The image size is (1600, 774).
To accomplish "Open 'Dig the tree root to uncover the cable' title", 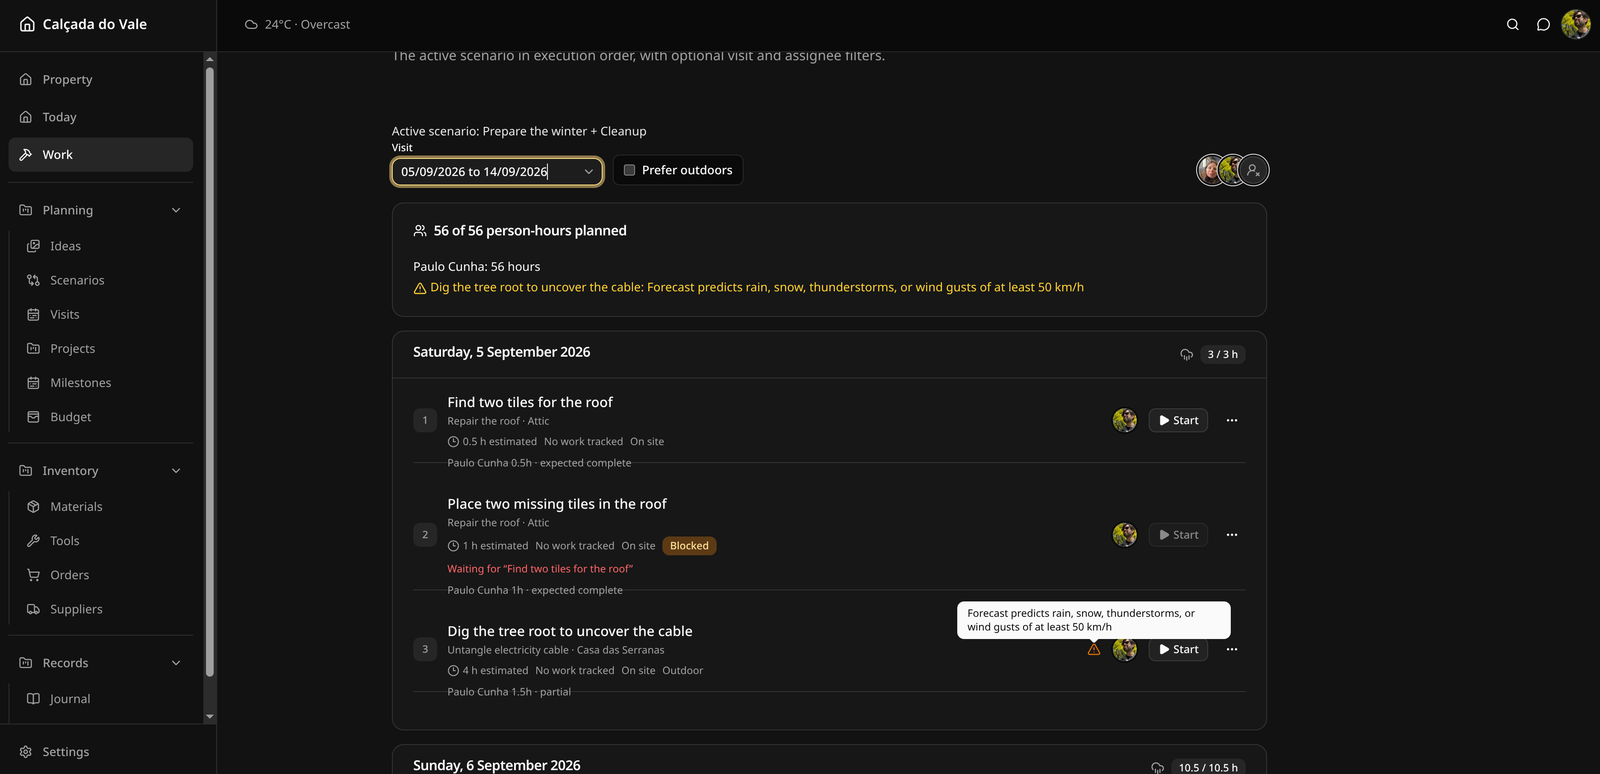I will (570, 631).
